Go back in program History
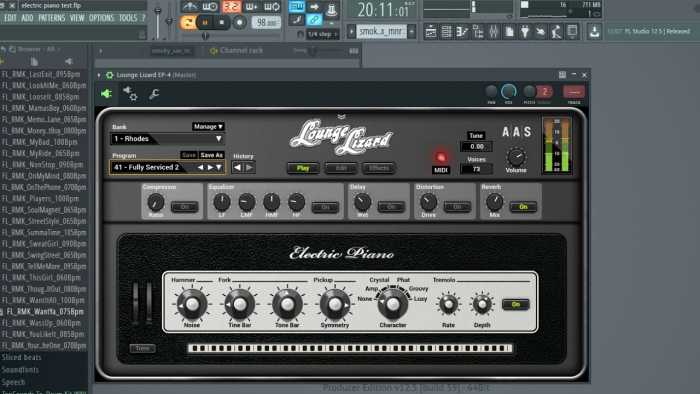Viewport: 700px width, 394px height. click(238, 168)
